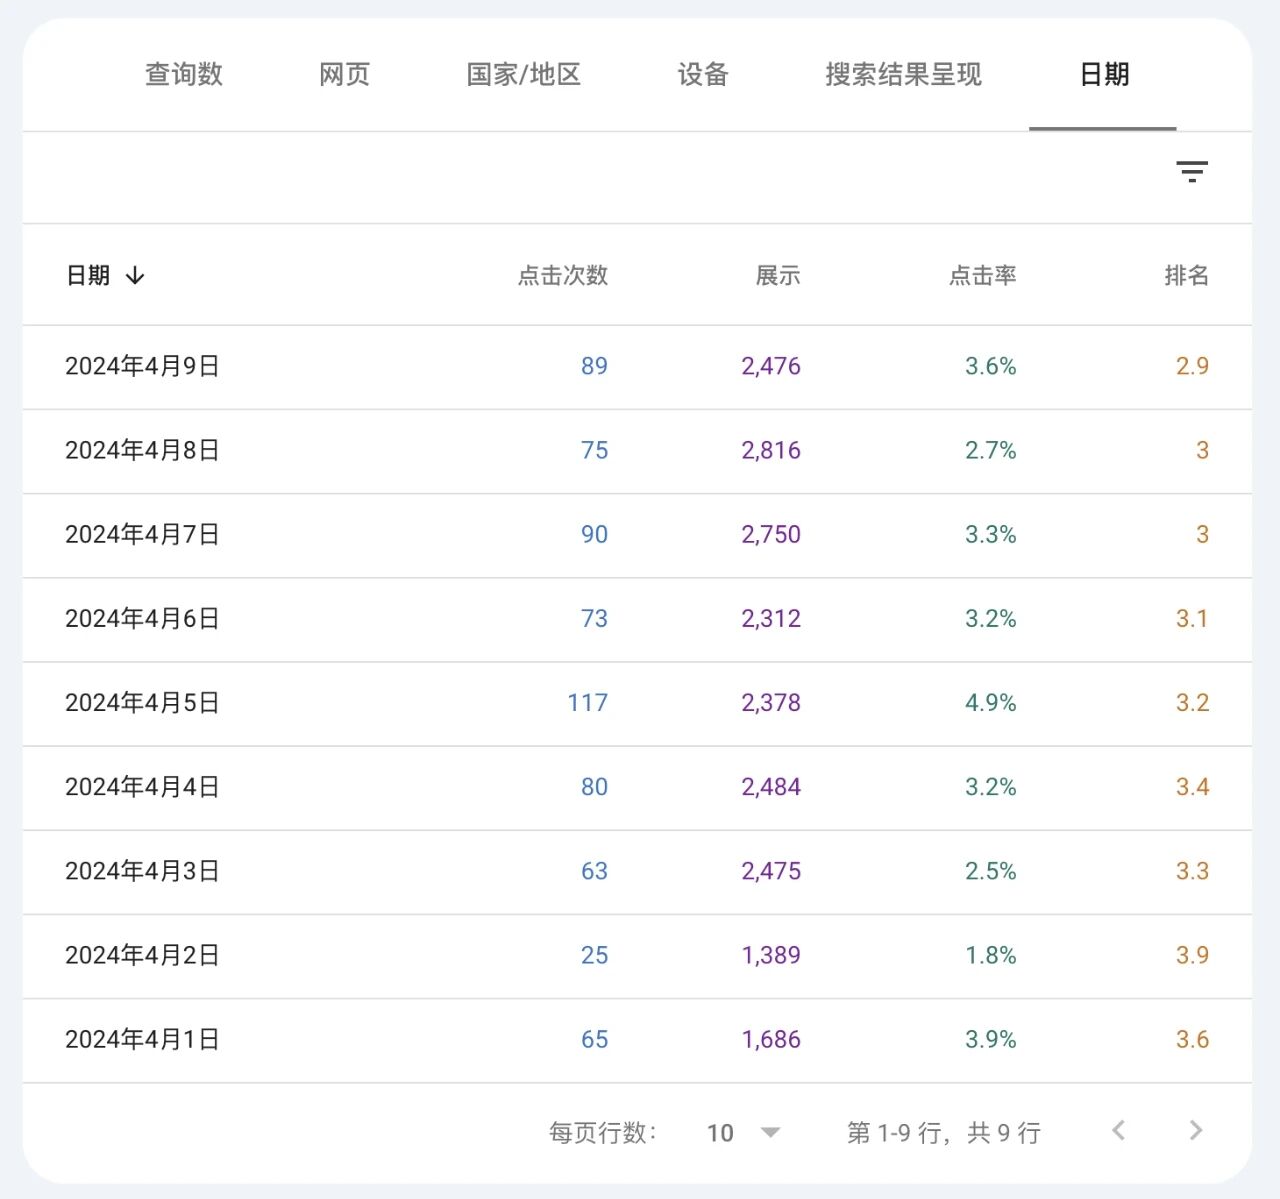Click click-rate value 3.3%
The height and width of the screenshot is (1199, 1280).
[x=991, y=535]
